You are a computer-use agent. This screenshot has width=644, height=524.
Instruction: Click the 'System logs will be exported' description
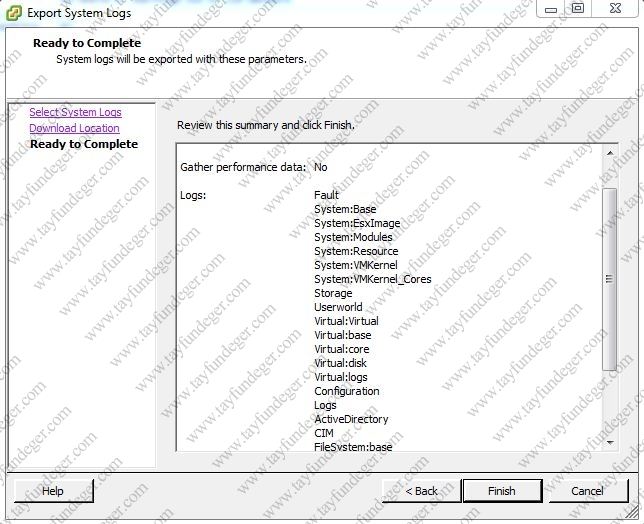click(181, 60)
